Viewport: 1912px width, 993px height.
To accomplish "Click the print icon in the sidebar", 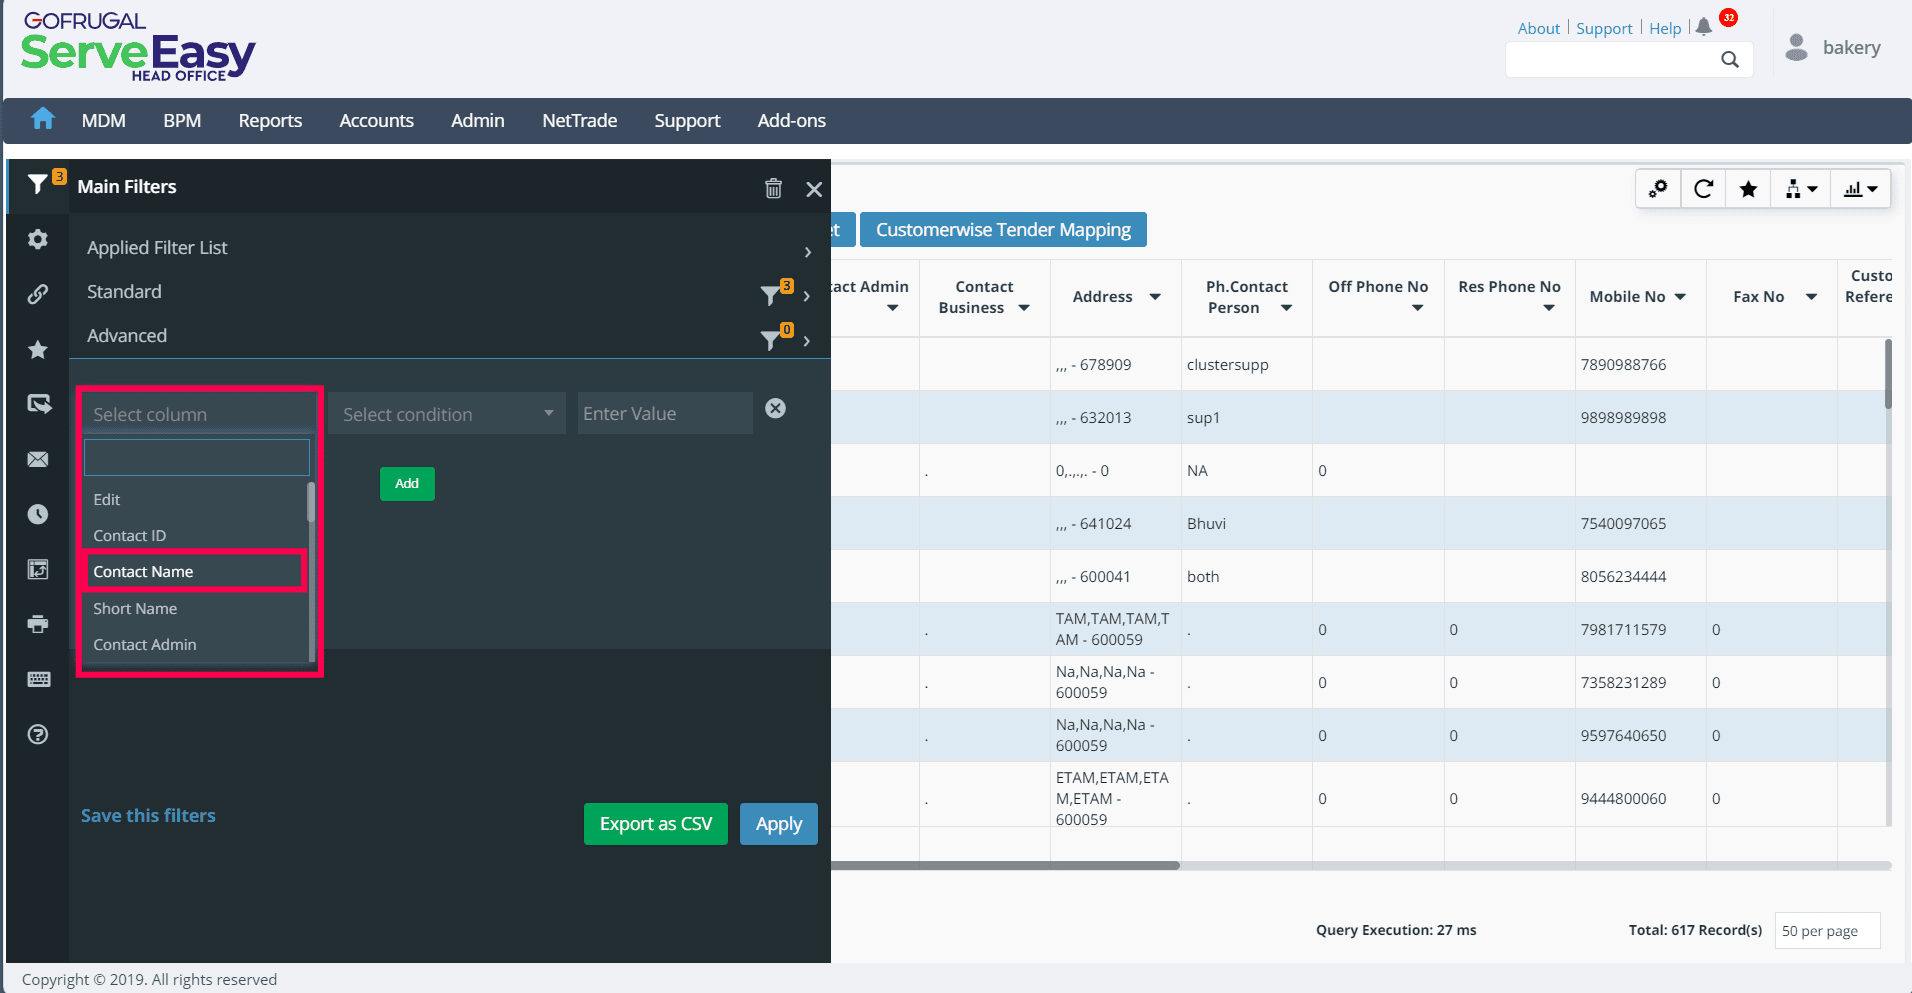I will 38,624.
